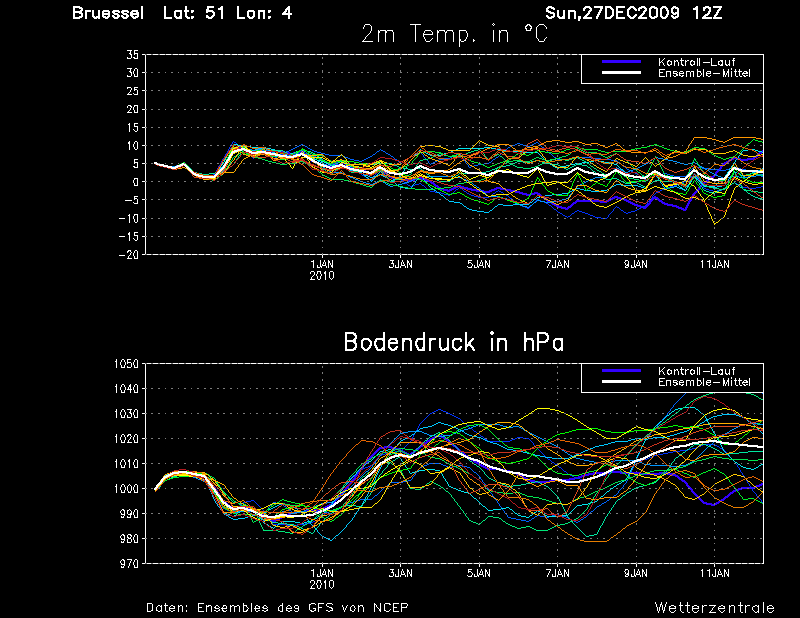
Task: Click the blue Kontroll-Lauf swatch in pressure legend
Action: 621,371
